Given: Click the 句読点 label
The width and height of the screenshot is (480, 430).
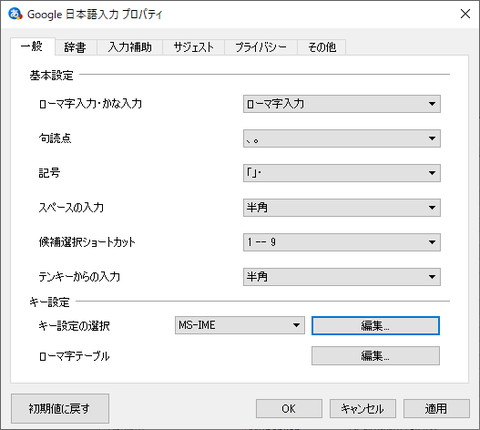Looking at the screenshot, I should point(55,138).
